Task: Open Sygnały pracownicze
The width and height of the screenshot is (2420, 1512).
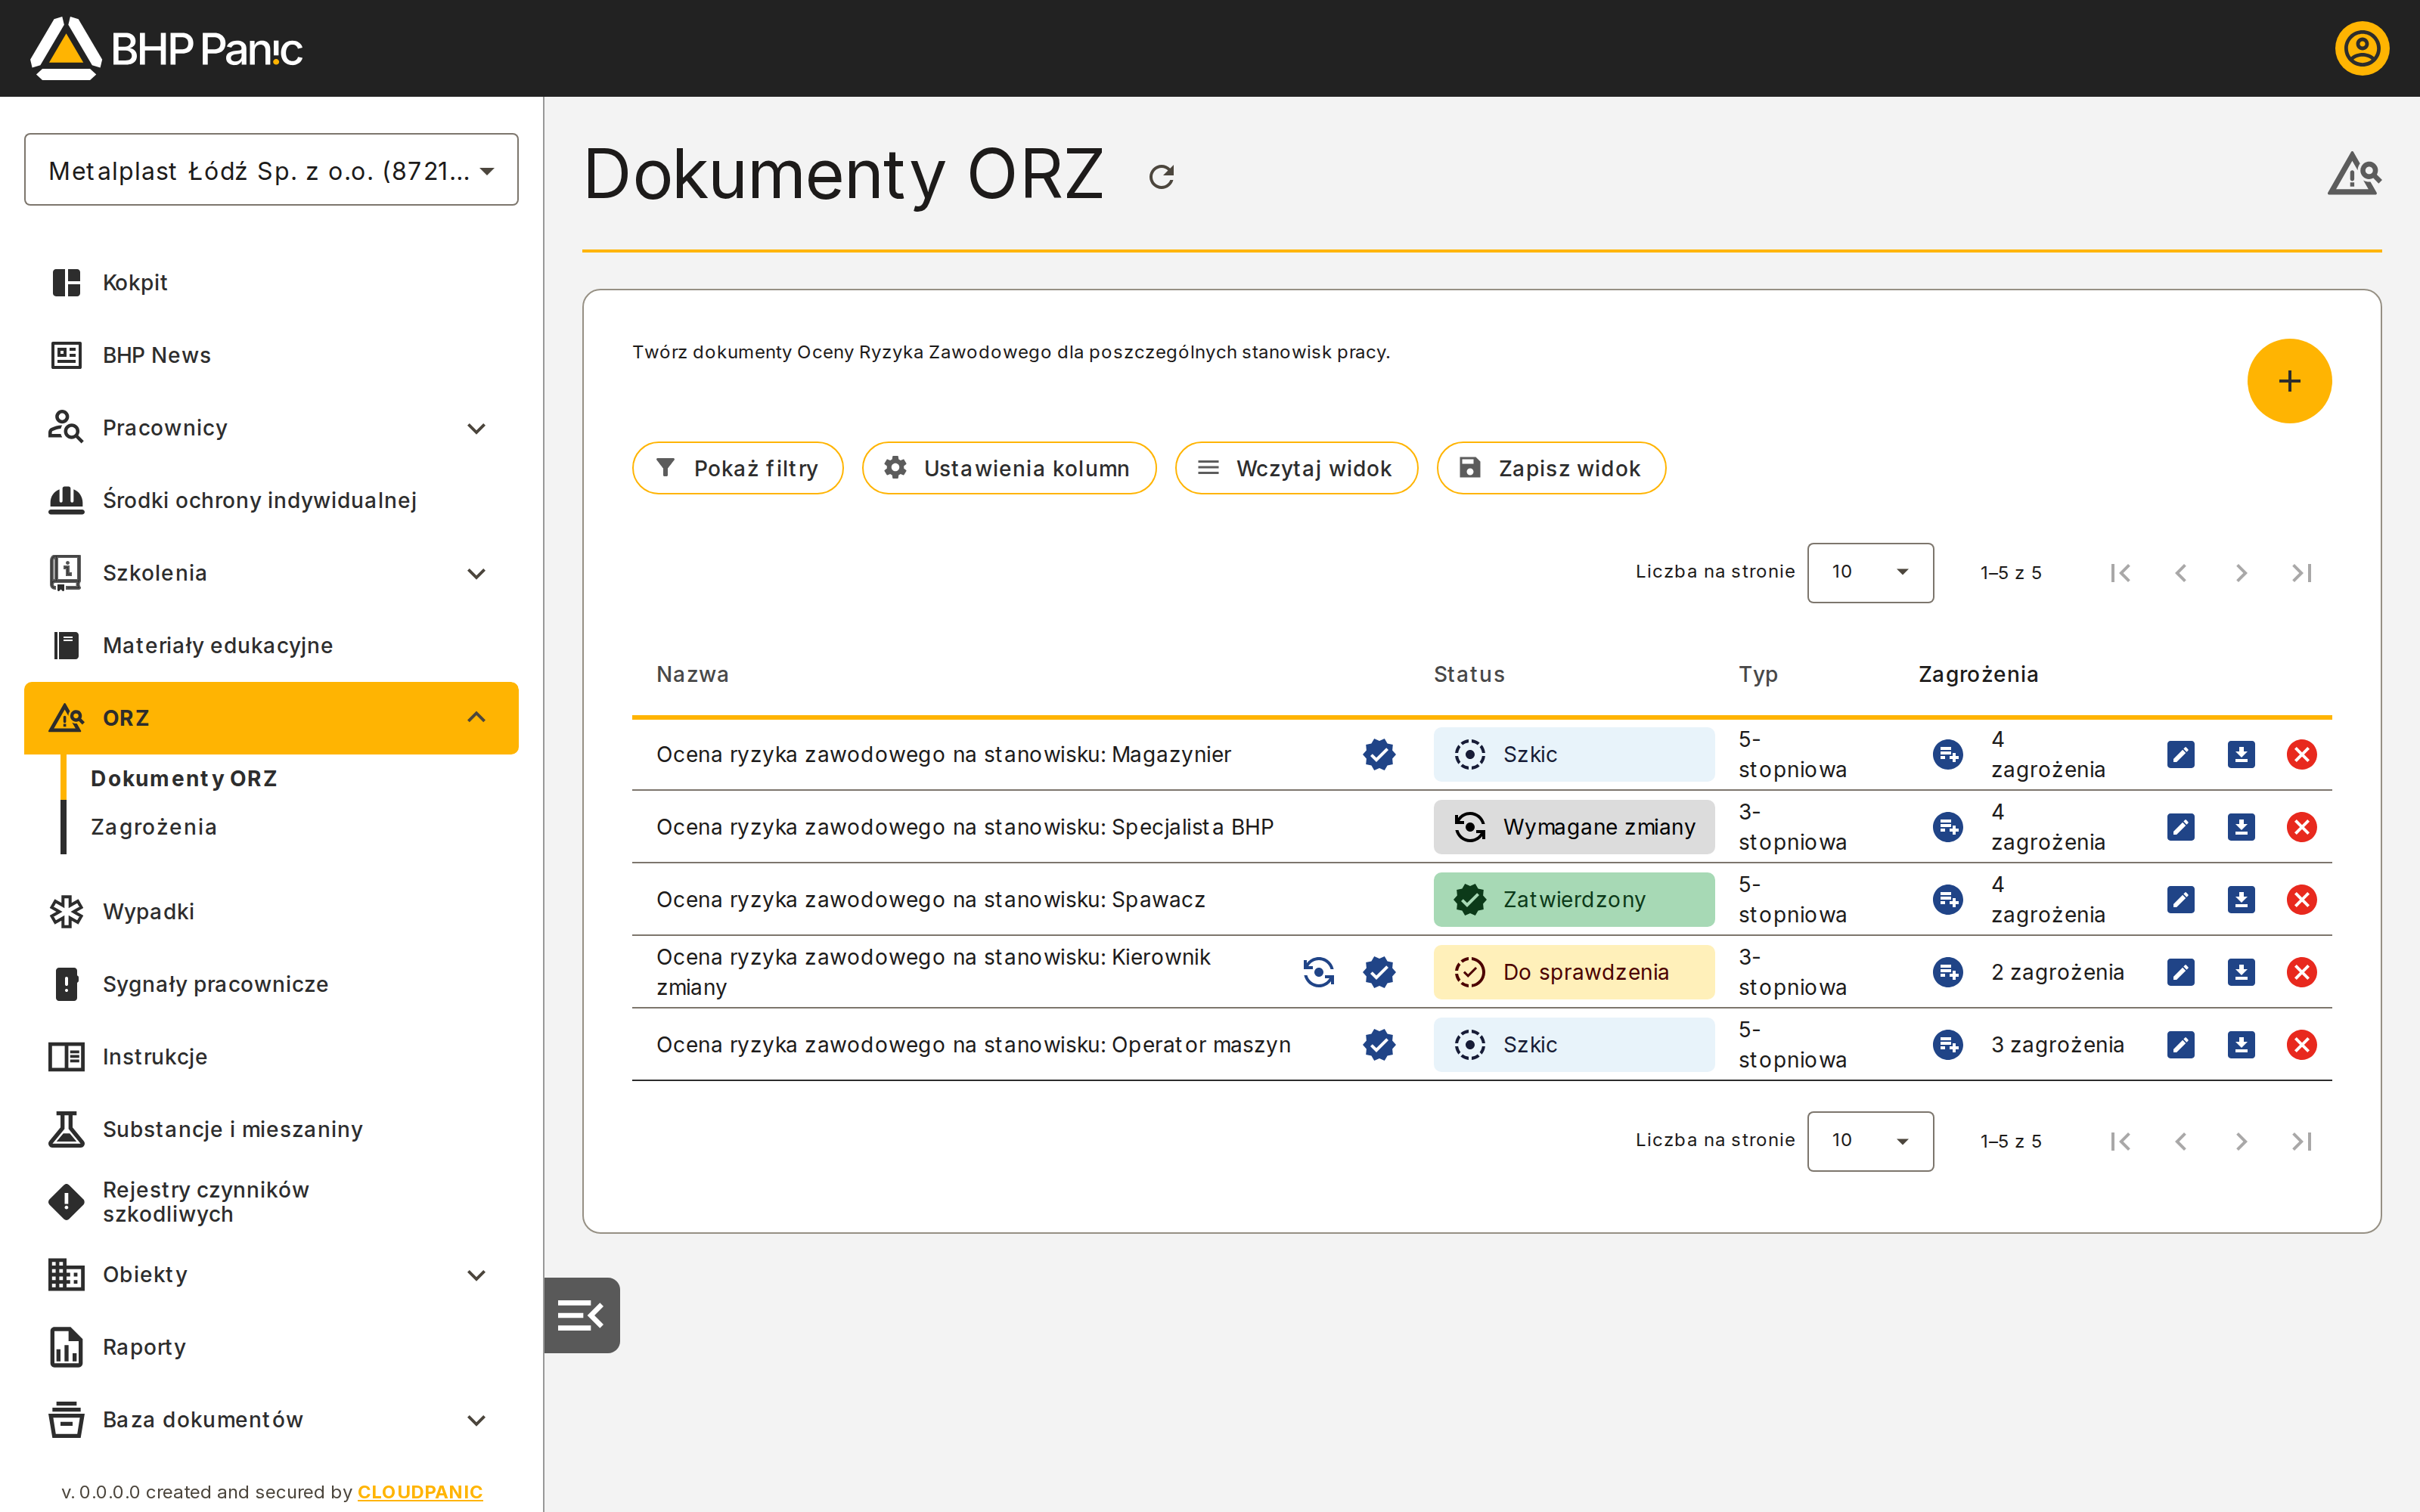Action: [x=271, y=984]
